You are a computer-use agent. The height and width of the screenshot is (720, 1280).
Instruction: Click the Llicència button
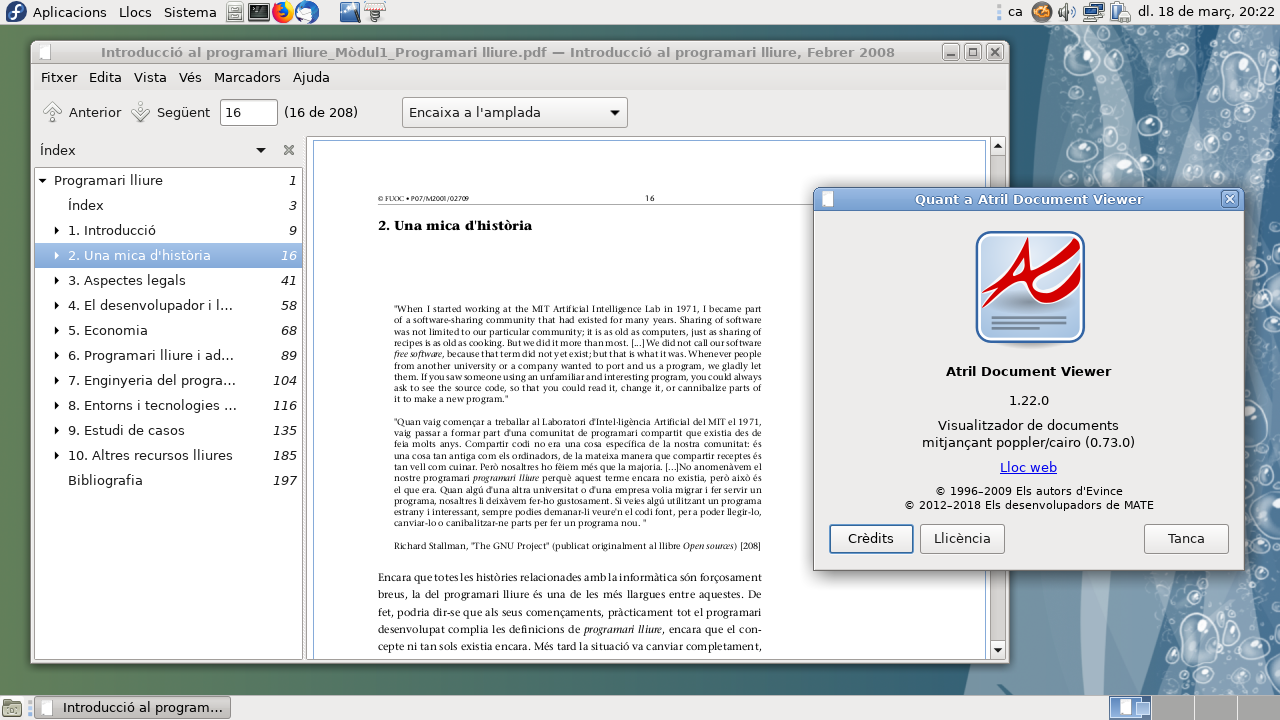tap(962, 539)
